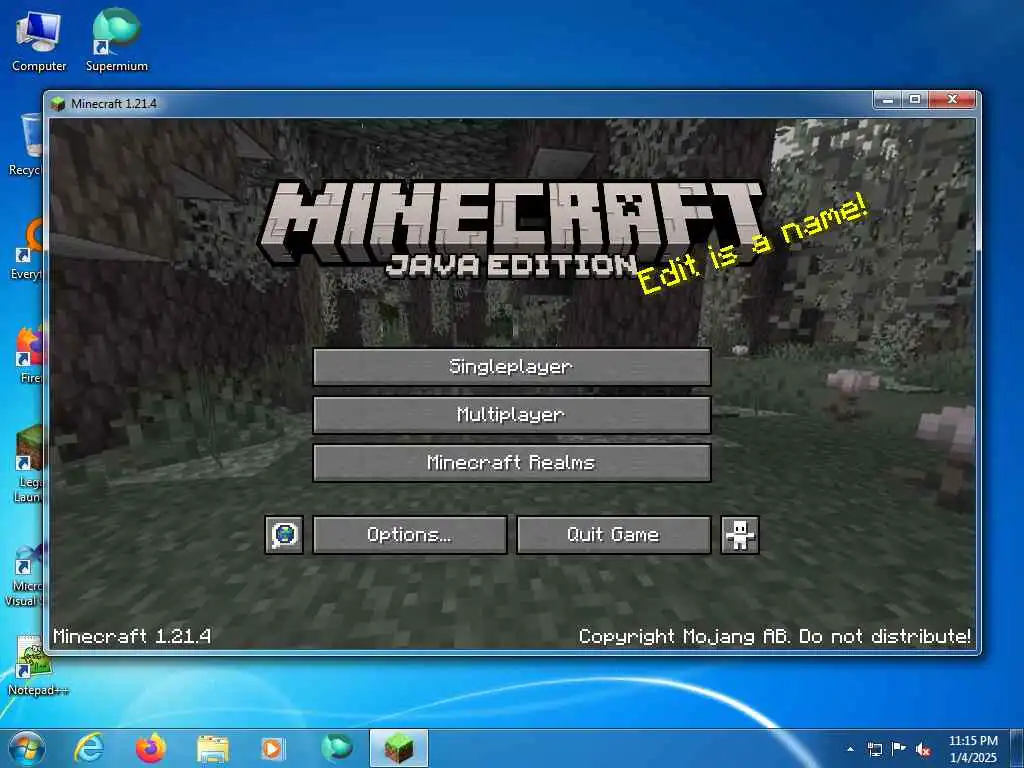Screen dimensions: 1024x768
Task: Select the Recycle Bin desktop icon
Action: coord(26,145)
